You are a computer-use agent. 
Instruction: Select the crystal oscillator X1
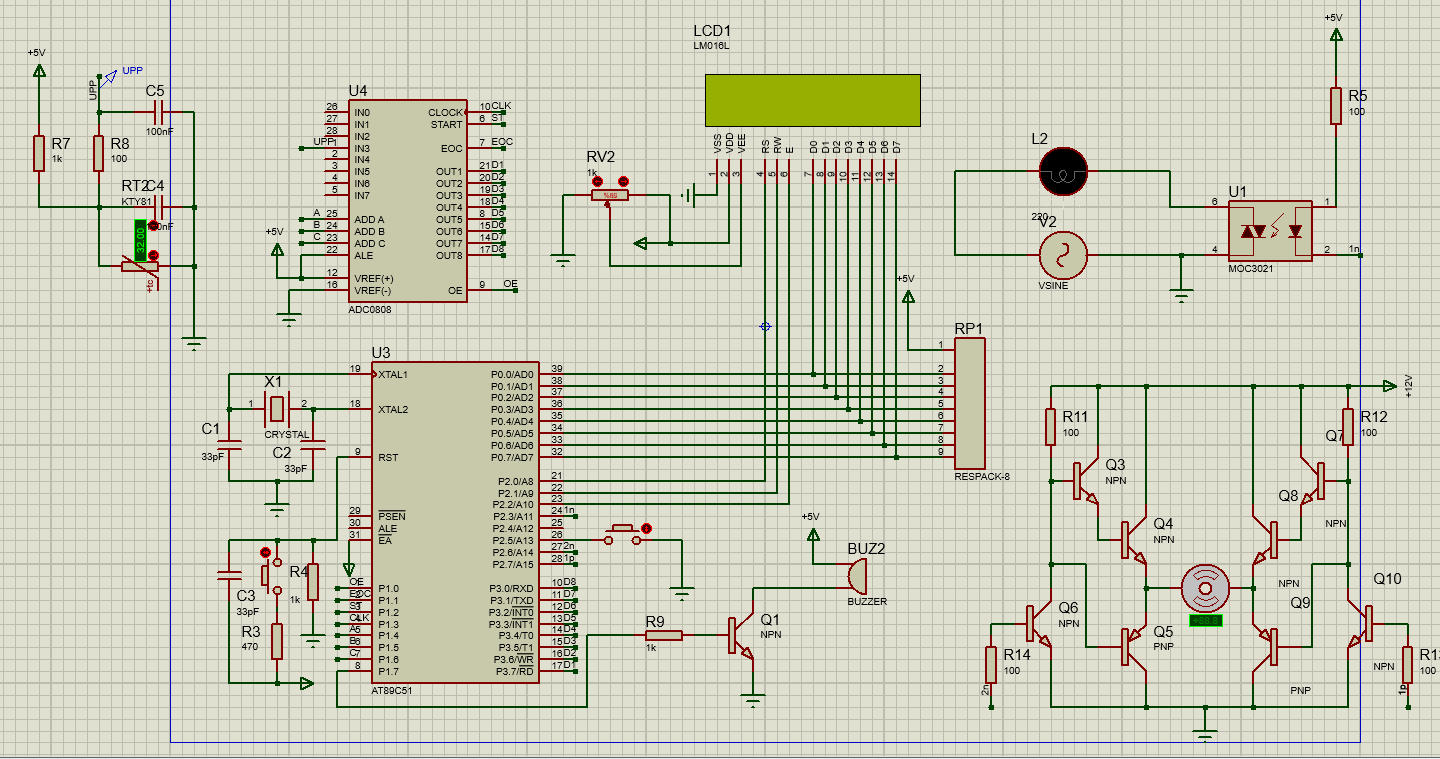(277, 407)
